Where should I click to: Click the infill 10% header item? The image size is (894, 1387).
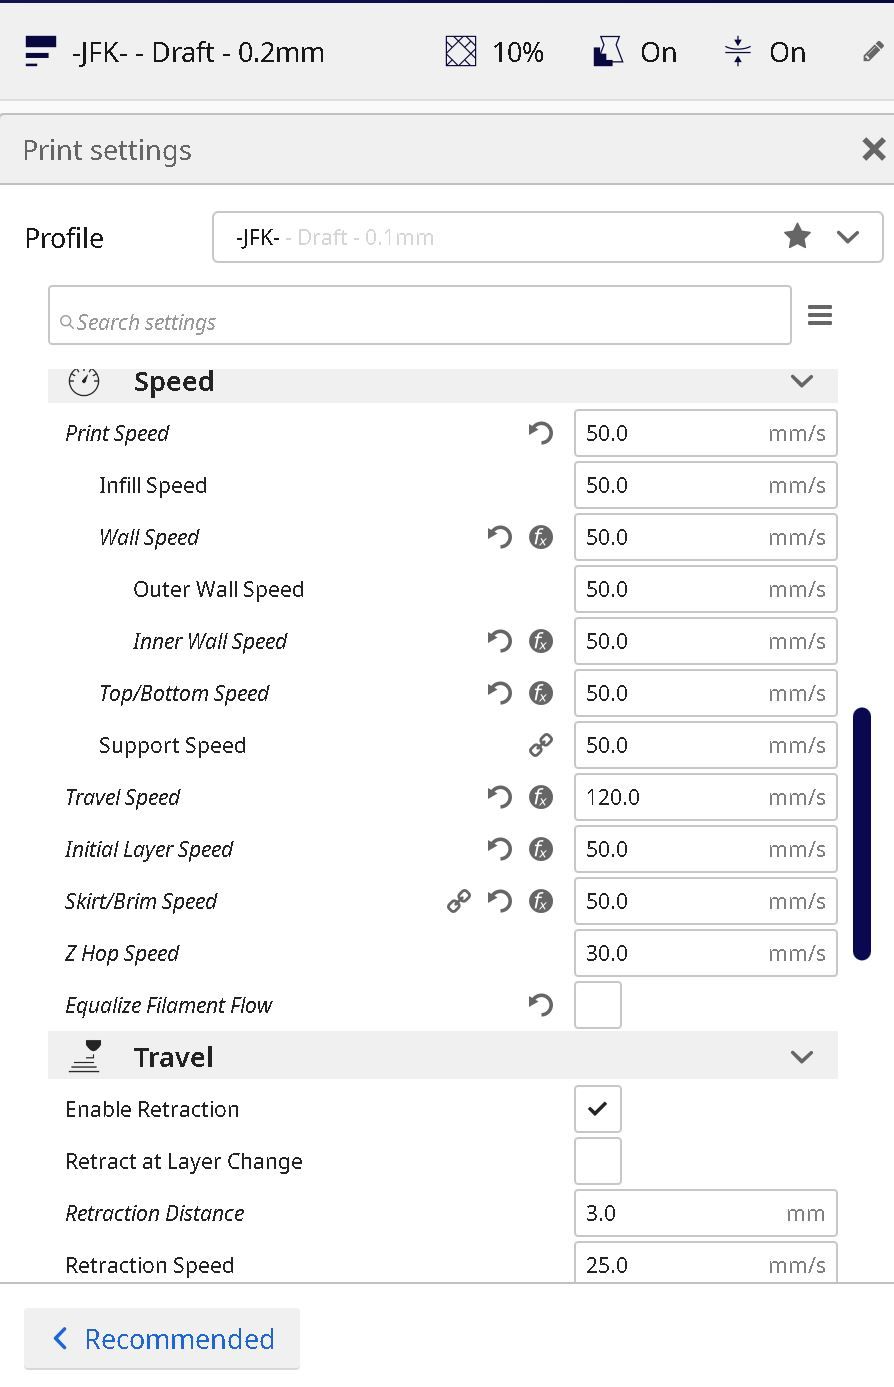pos(495,52)
